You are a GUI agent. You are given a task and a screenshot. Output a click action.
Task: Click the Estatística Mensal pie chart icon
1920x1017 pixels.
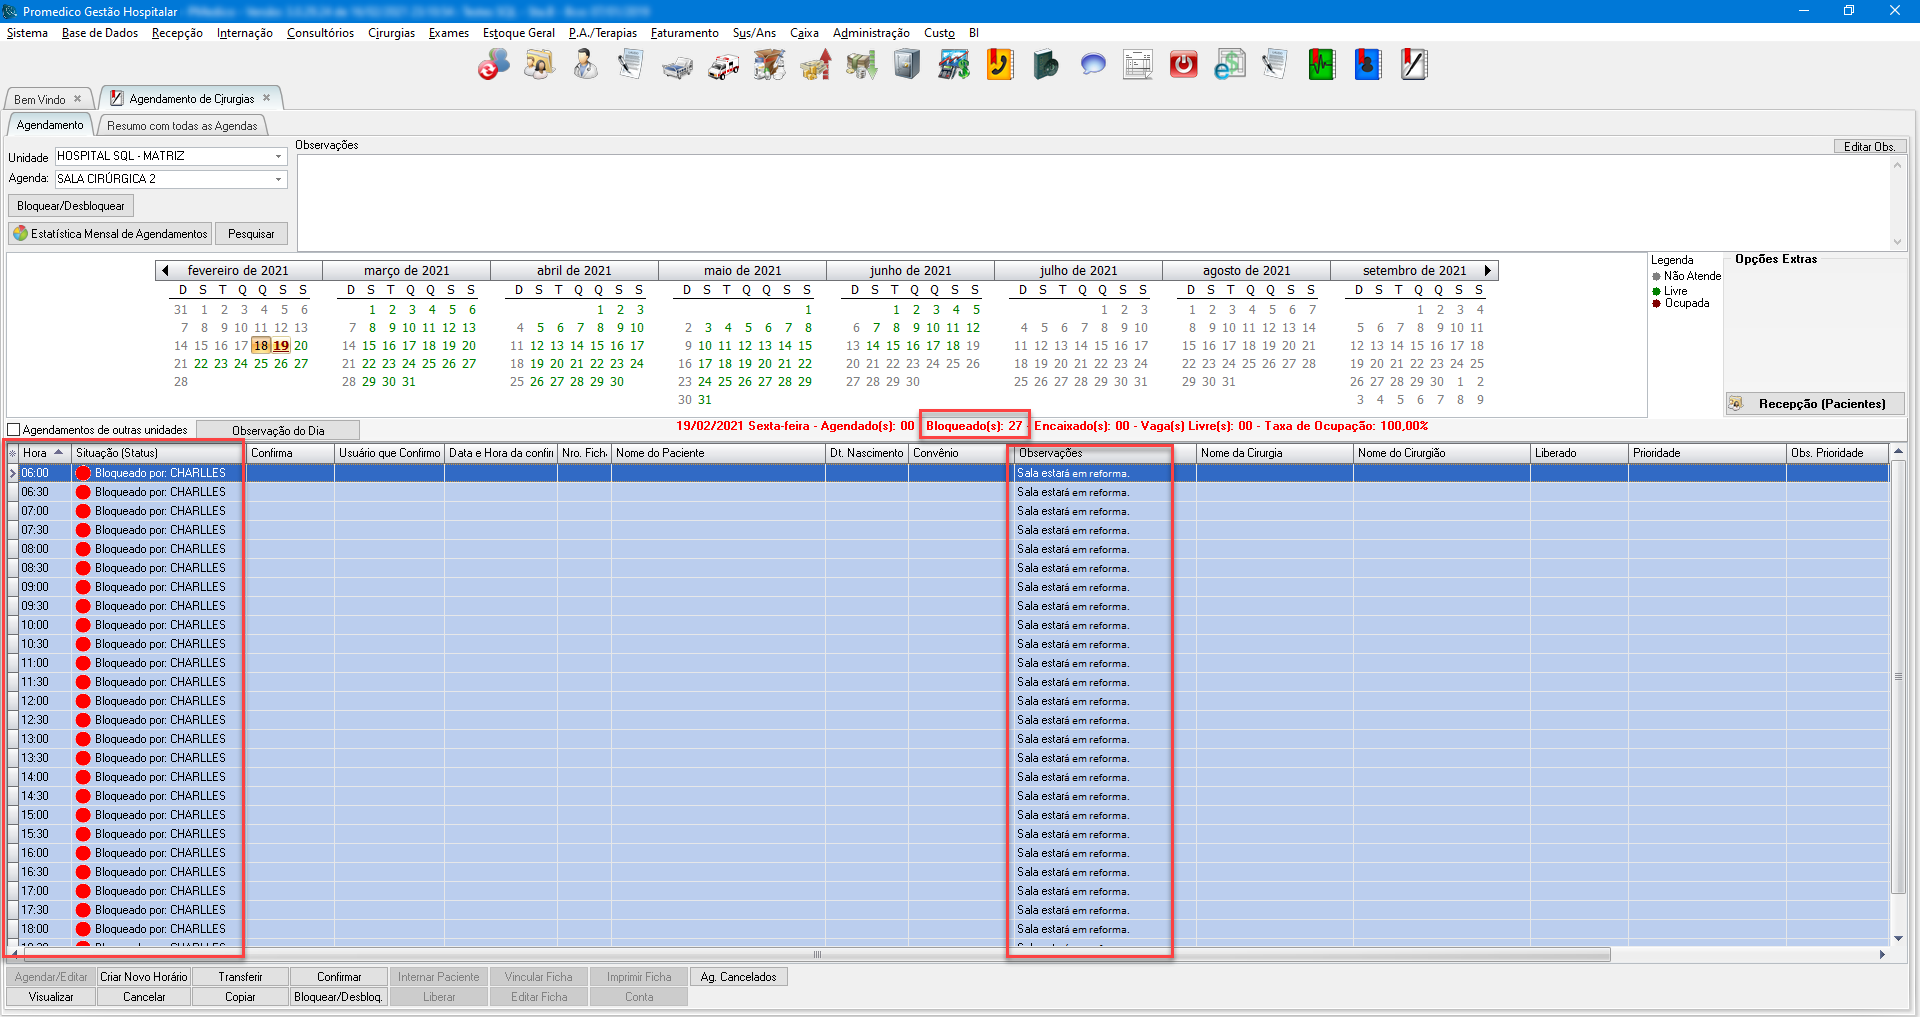21,233
